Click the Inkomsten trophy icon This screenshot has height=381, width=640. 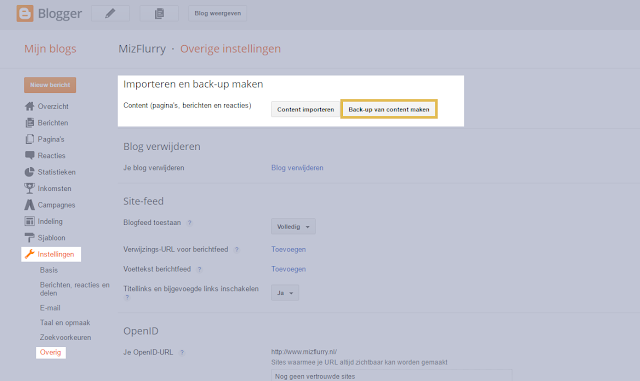tap(29, 188)
